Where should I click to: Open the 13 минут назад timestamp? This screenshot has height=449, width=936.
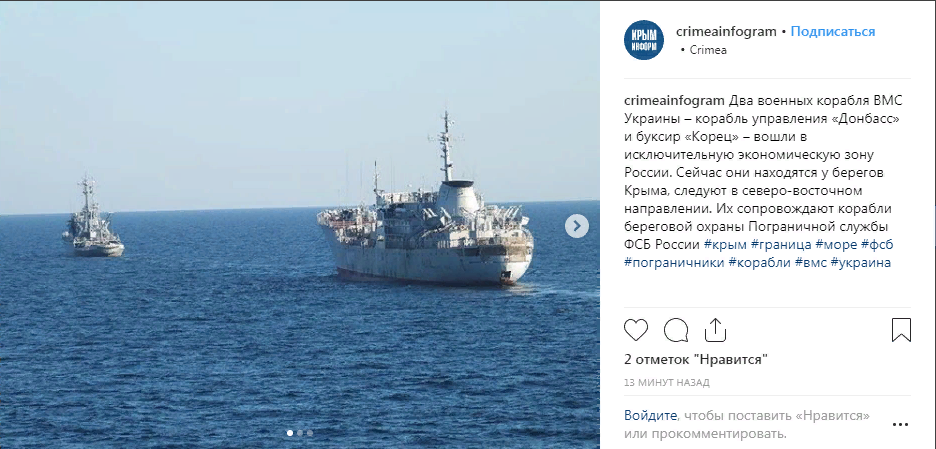click(x=667, y=383)
